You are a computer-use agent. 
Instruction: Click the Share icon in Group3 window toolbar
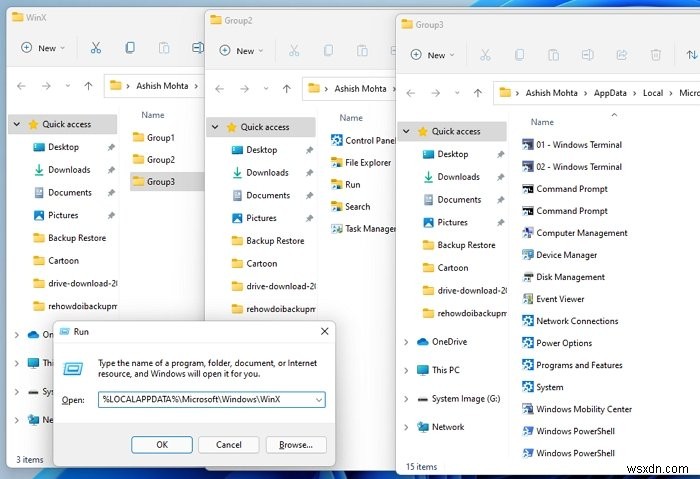(621, 55)
